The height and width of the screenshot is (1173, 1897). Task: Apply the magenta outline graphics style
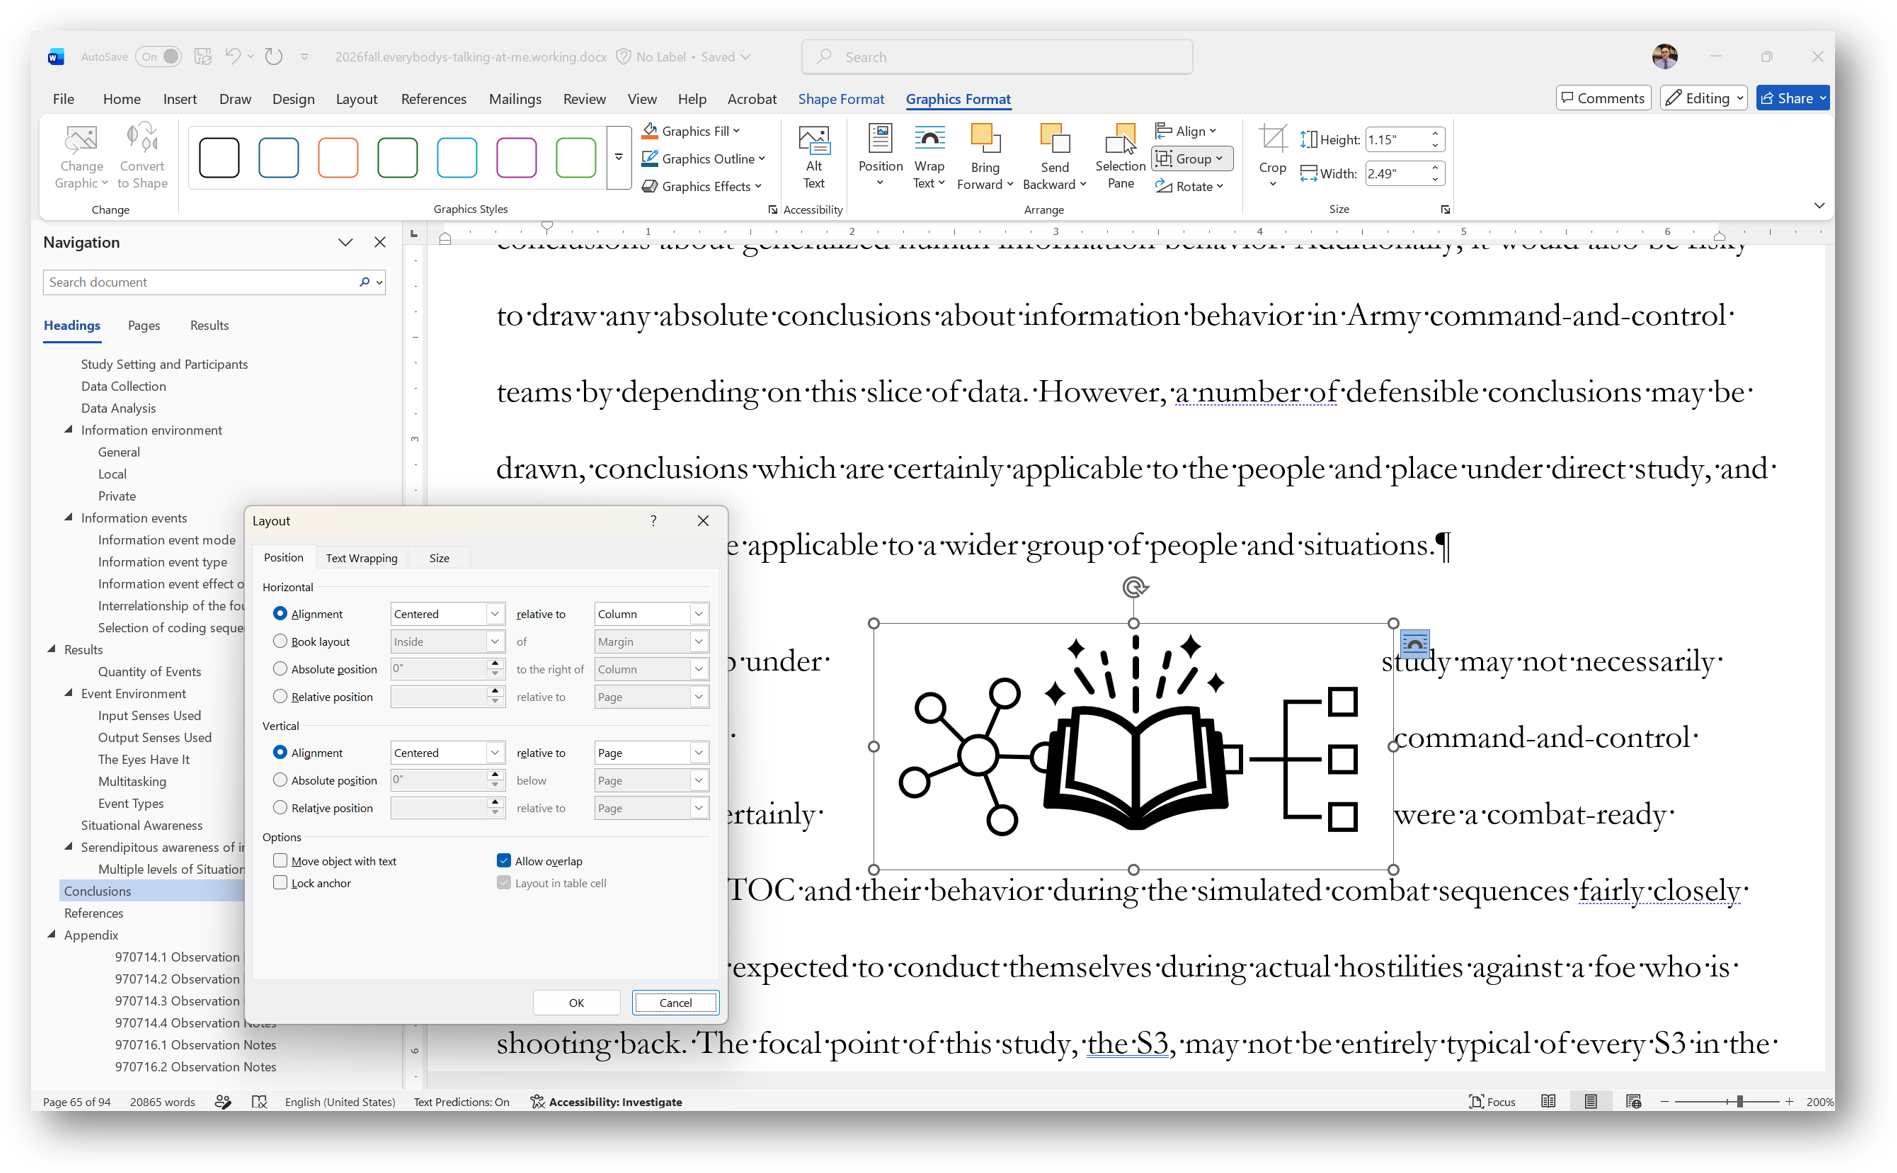516,157
